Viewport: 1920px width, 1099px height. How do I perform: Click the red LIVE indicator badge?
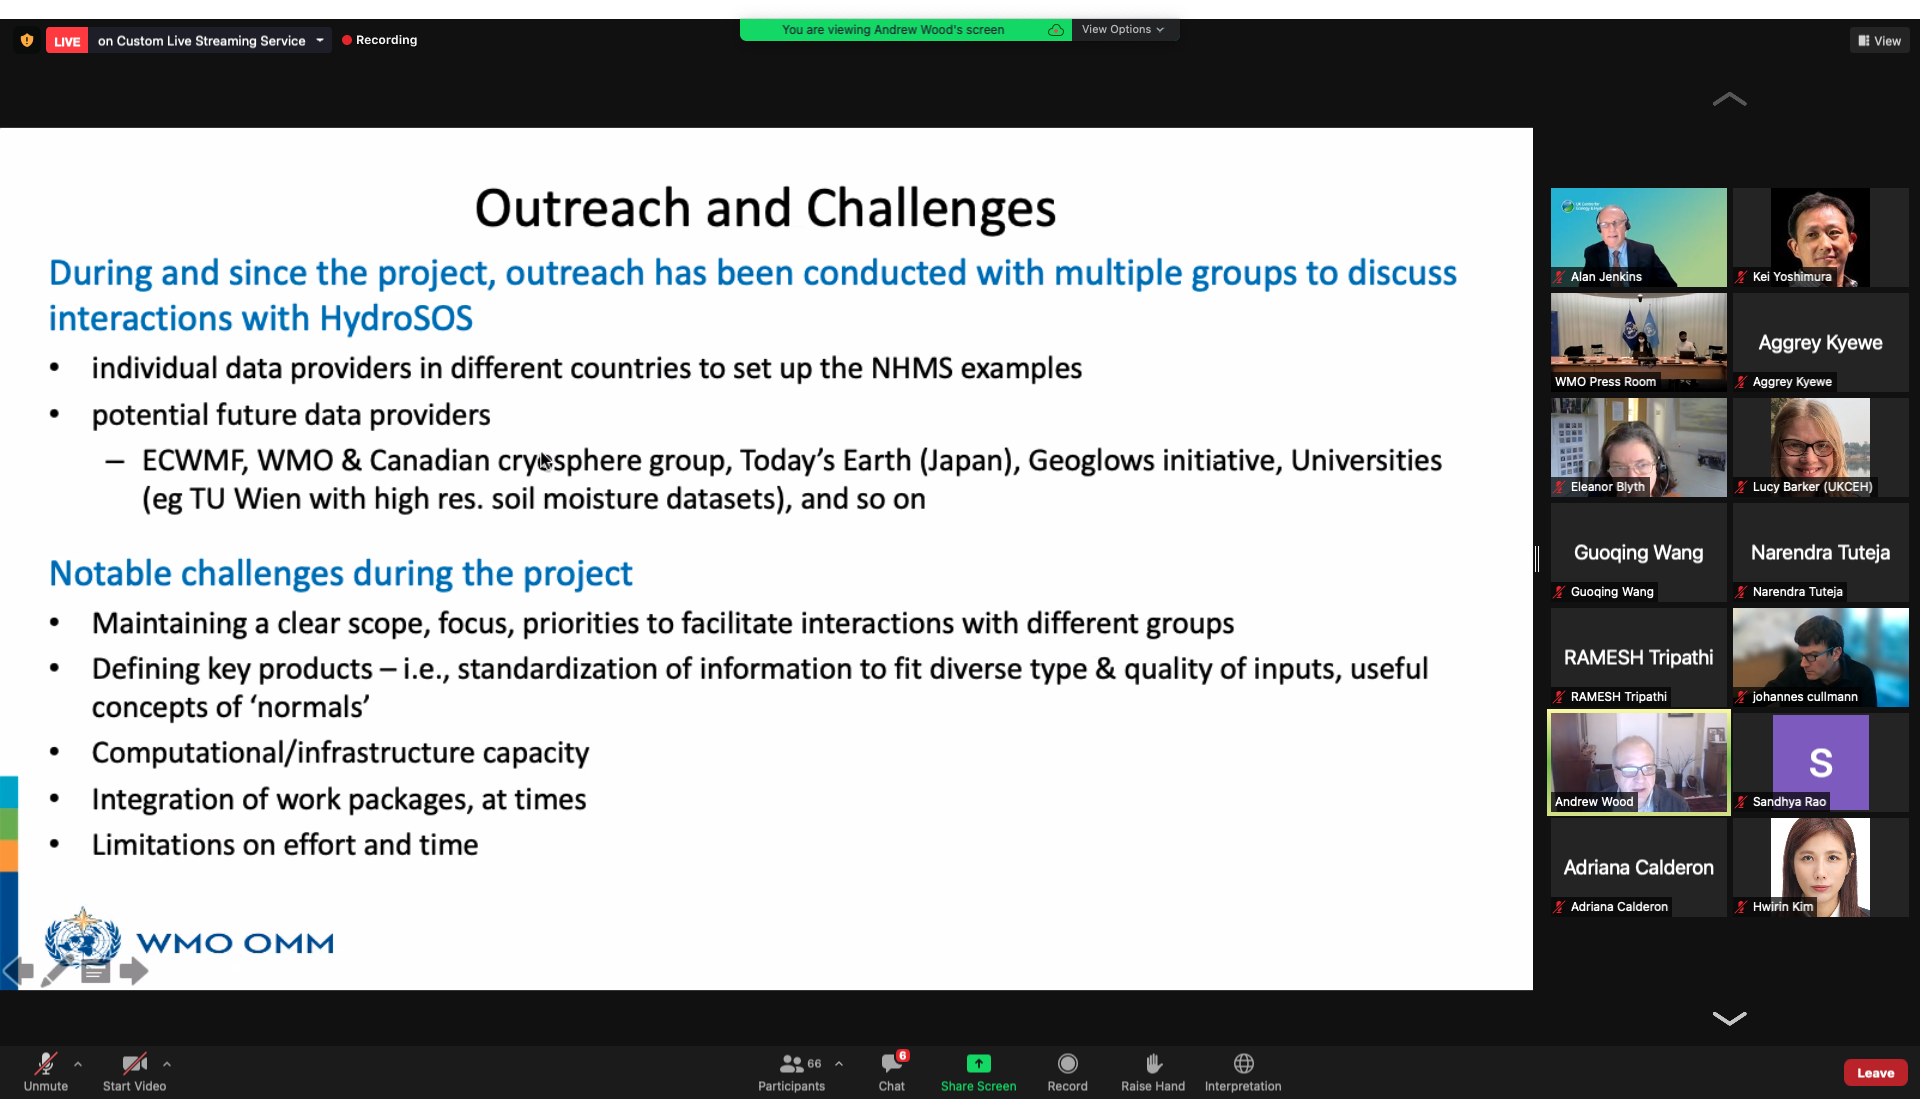67,41
